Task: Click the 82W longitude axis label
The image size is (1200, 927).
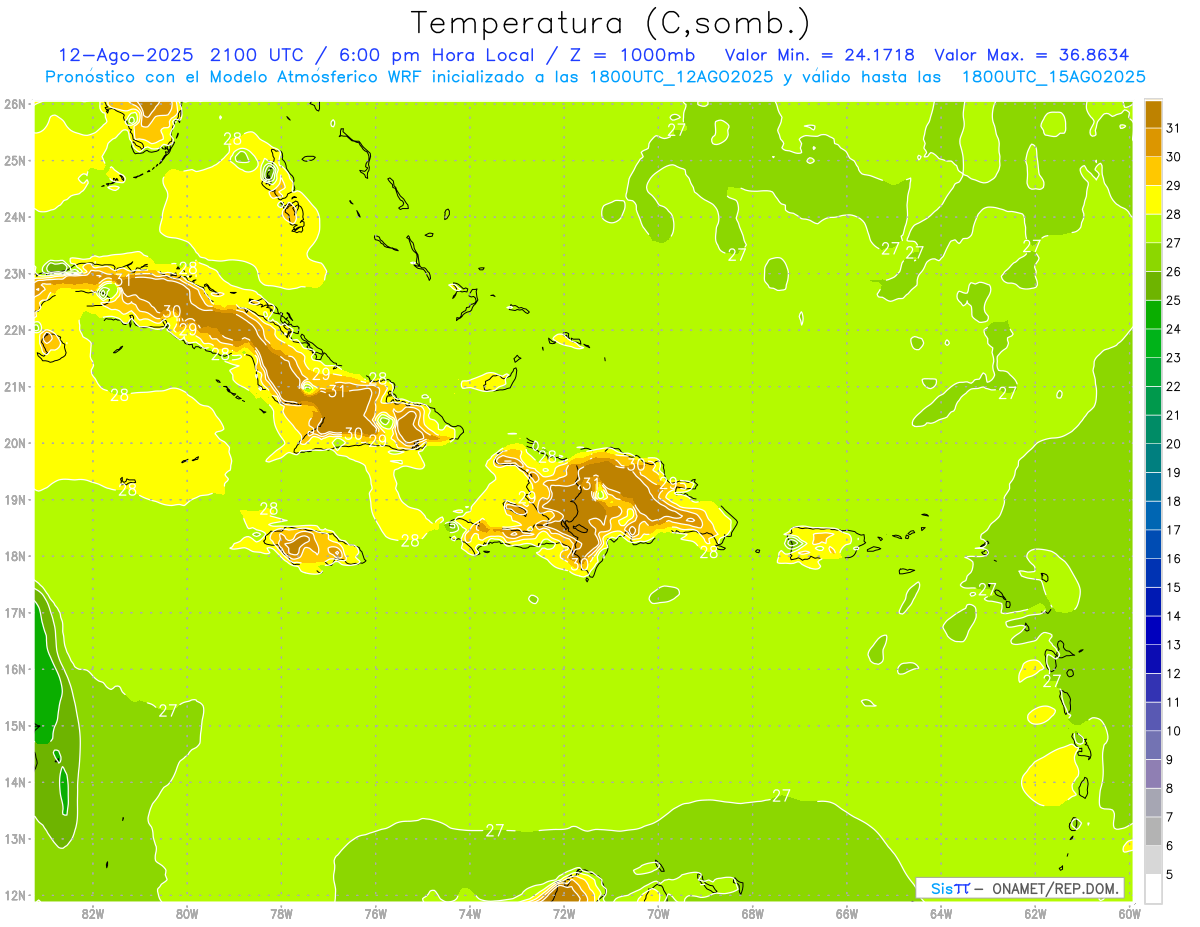Action: point(92,913)
